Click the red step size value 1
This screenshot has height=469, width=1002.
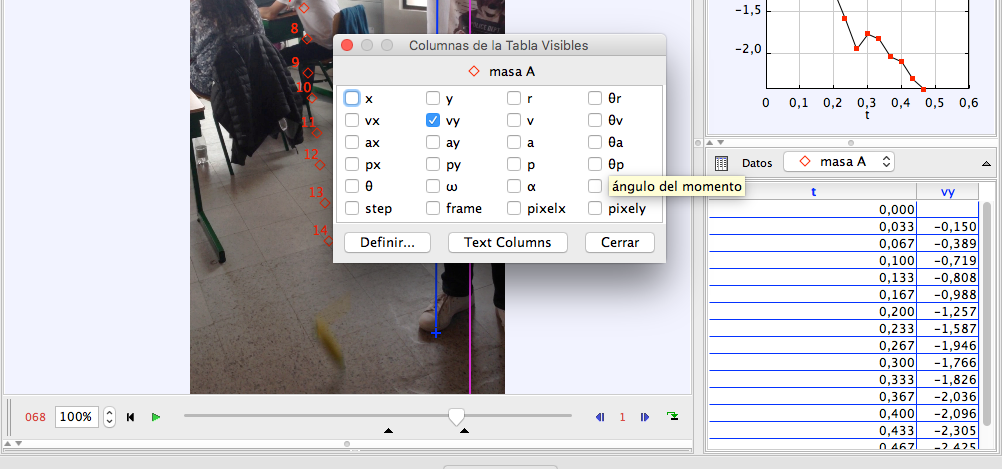pyautogui.click(x=622, y=417)
